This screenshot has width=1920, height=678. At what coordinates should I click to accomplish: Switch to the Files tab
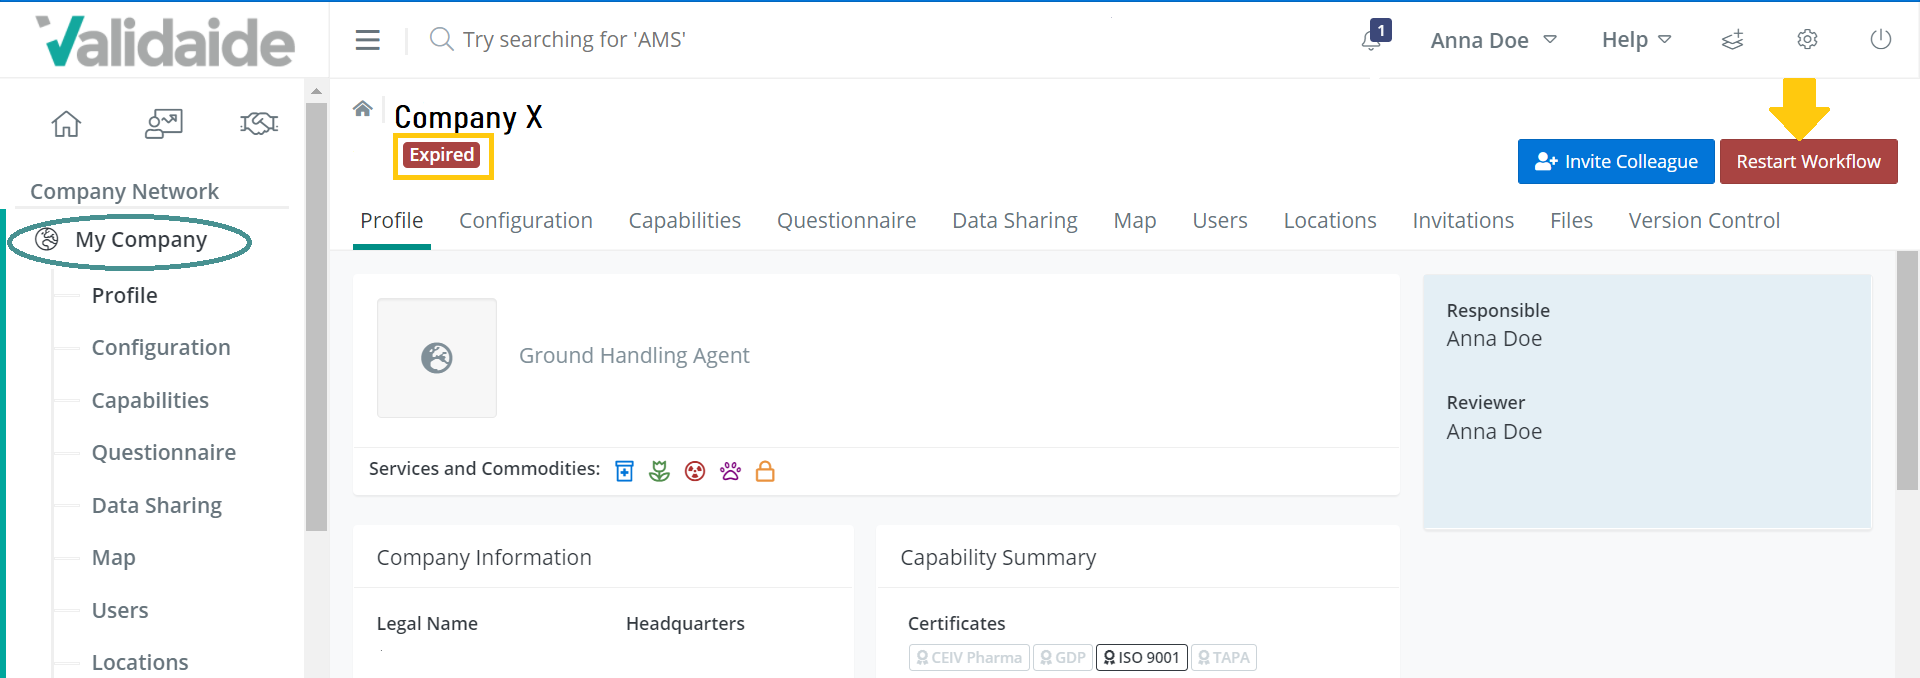[x=1571, y=221]
